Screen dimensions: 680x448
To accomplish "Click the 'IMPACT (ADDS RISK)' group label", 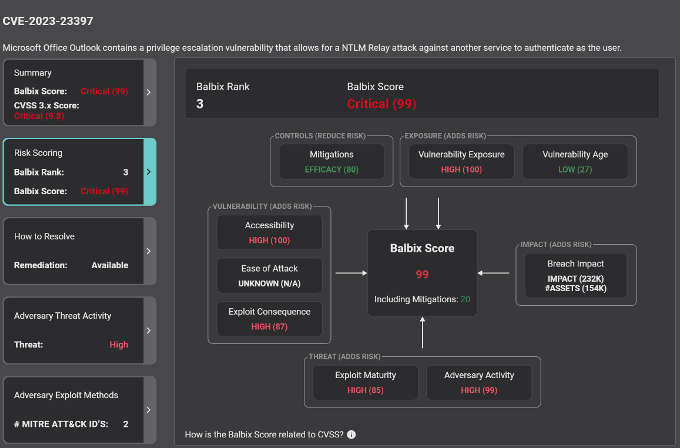I will click(556, 245).
